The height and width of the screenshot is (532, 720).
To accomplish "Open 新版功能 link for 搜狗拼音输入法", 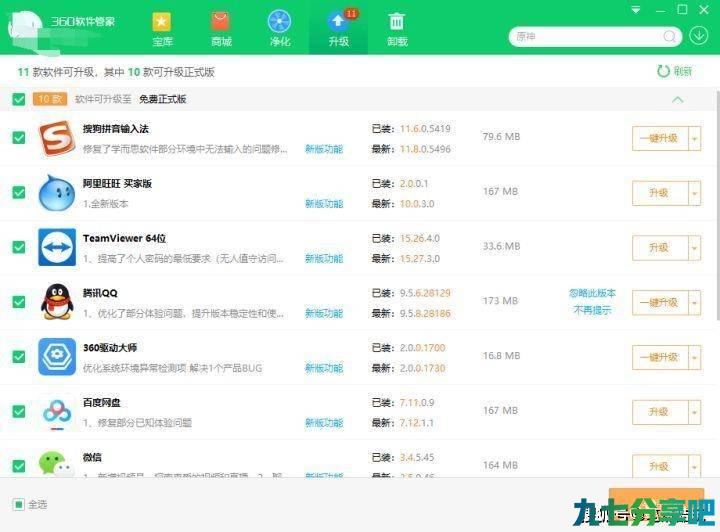I will click(324, 149).
